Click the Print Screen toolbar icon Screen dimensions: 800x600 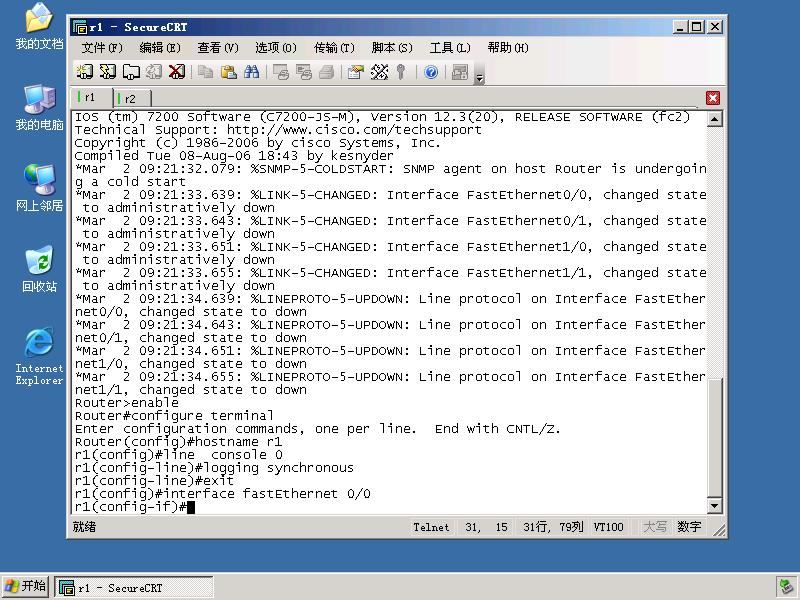pyautogui.click(x=281, y=72)
